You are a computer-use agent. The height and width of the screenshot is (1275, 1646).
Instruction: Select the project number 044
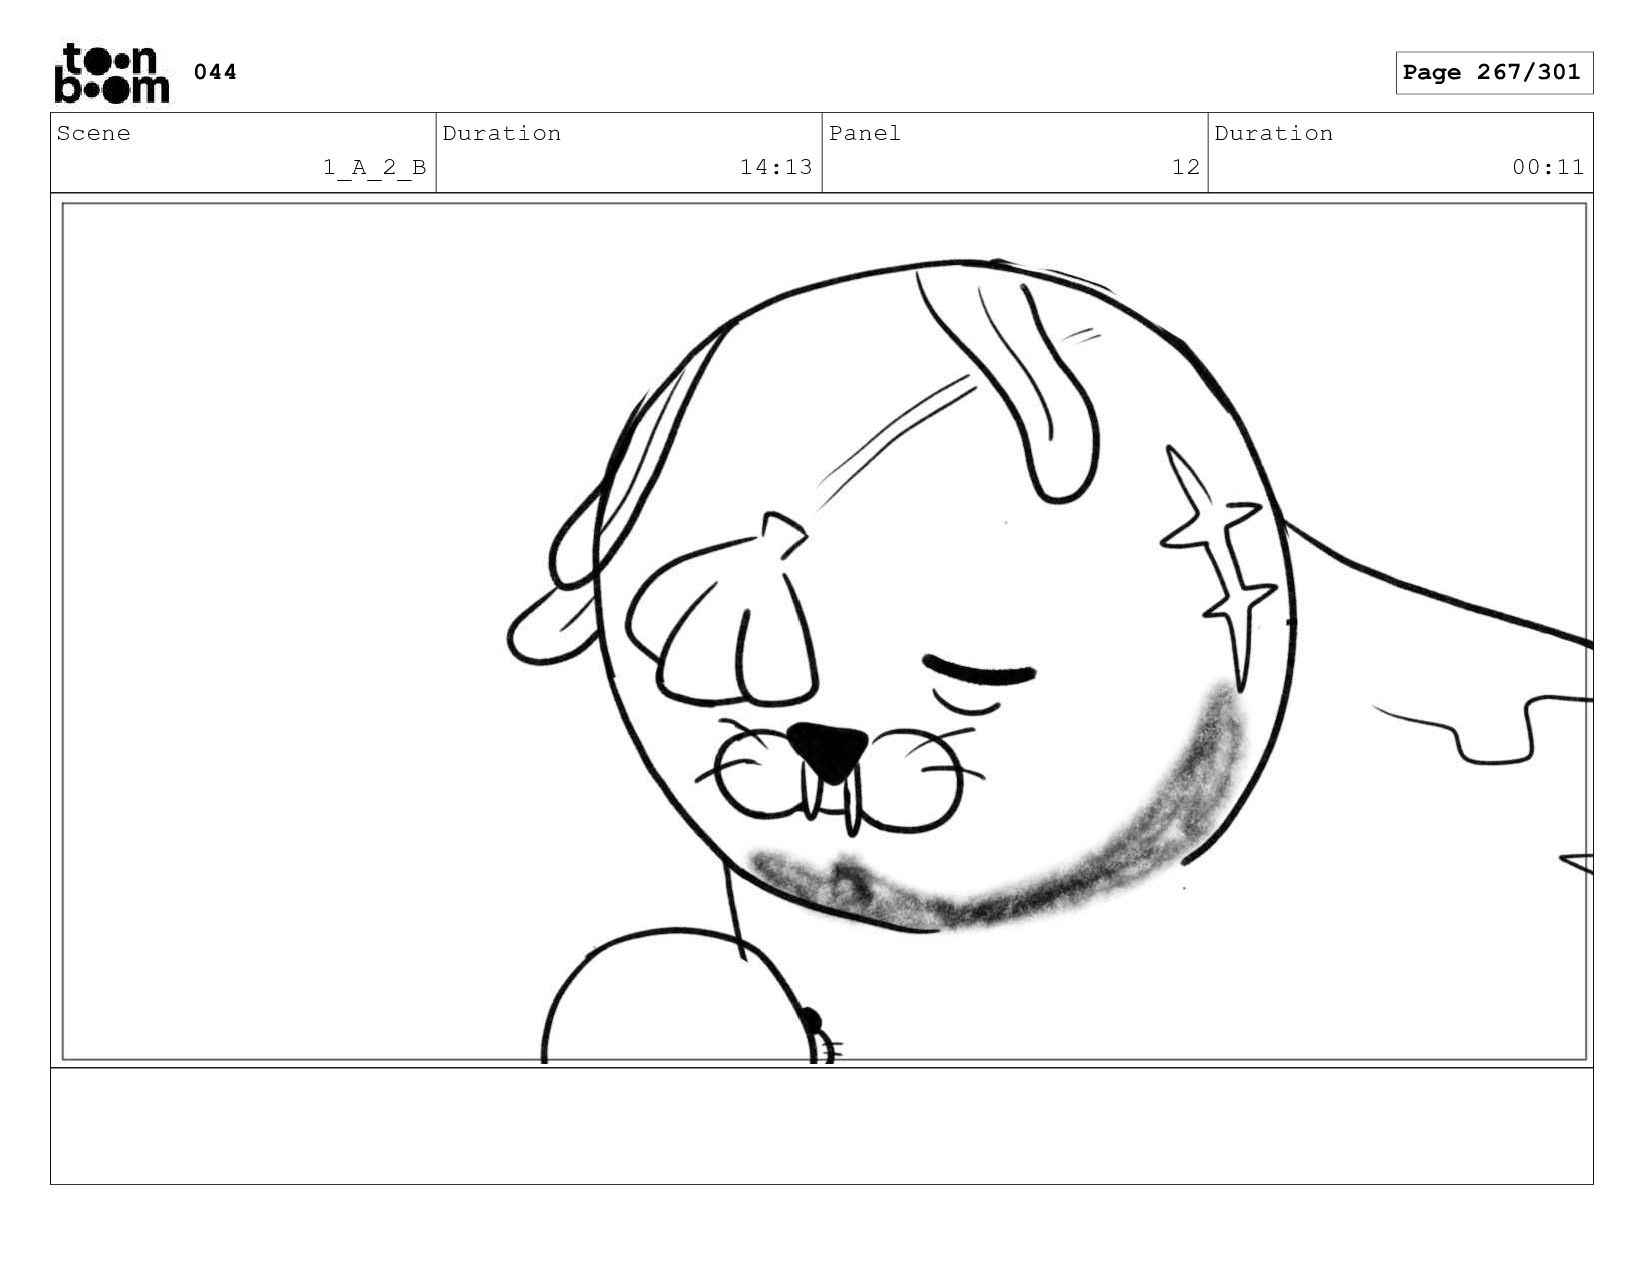pos(215,72)
